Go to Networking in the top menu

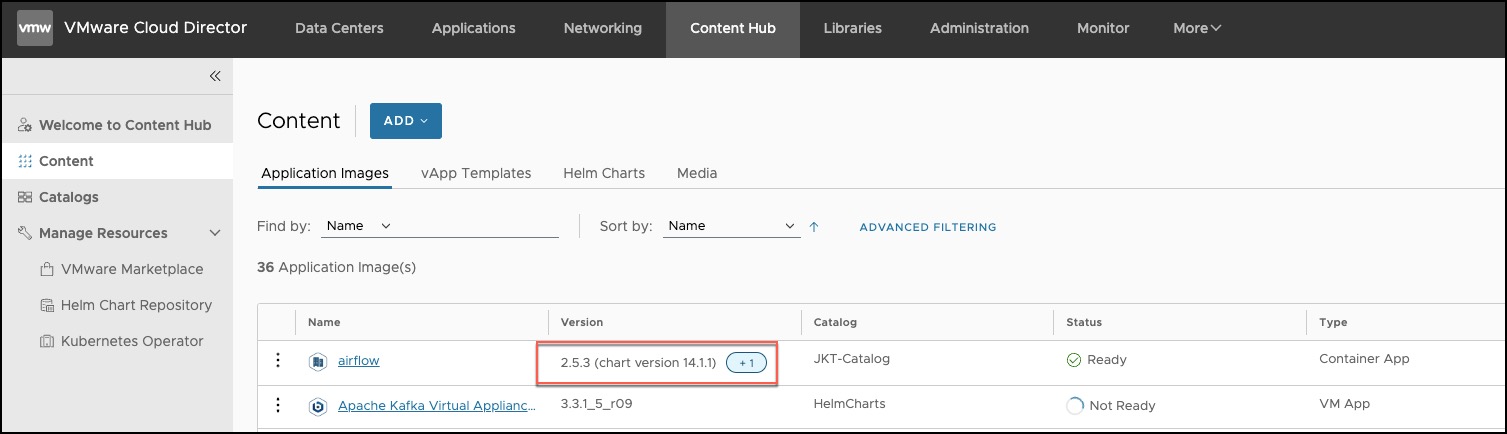click(603, 28)
